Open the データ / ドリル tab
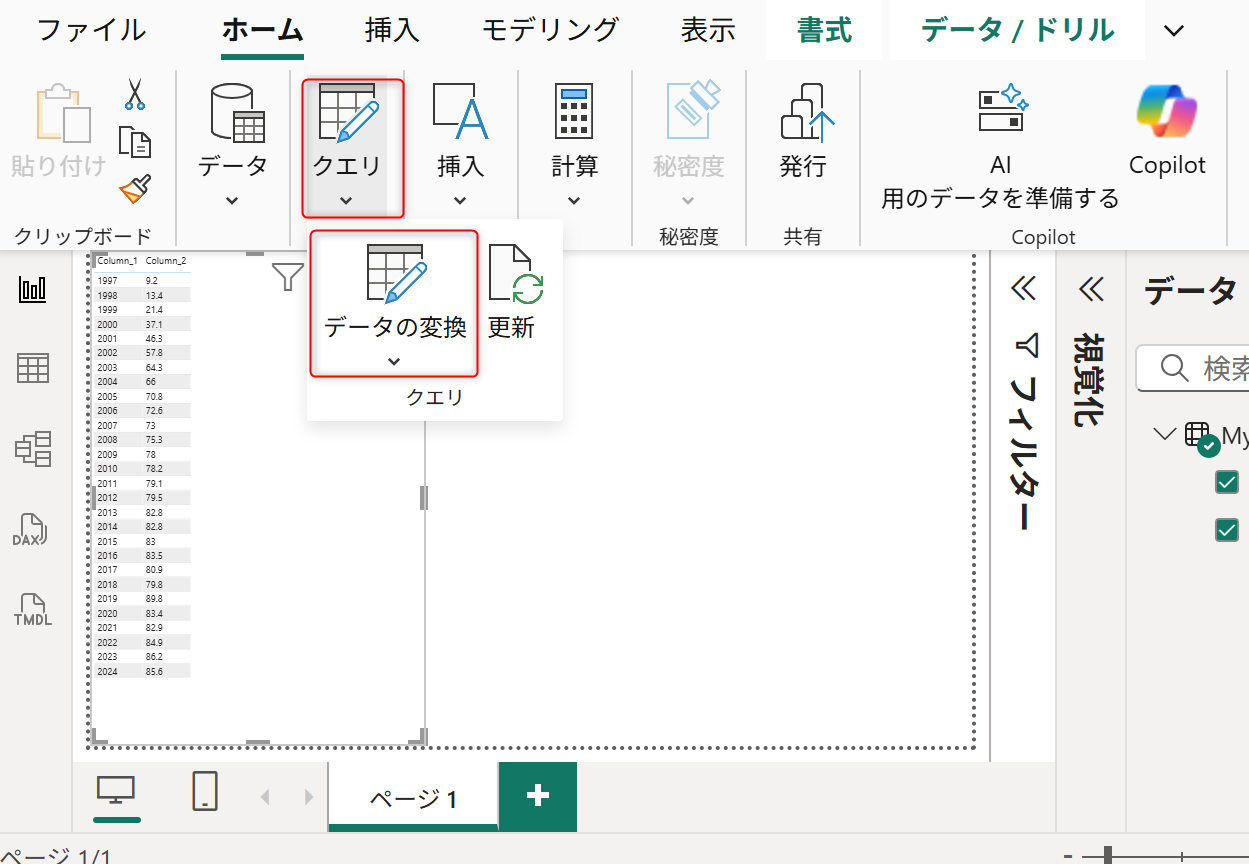The width and height of the screenshot is (1249, 864). click(x=1016, y=30)
